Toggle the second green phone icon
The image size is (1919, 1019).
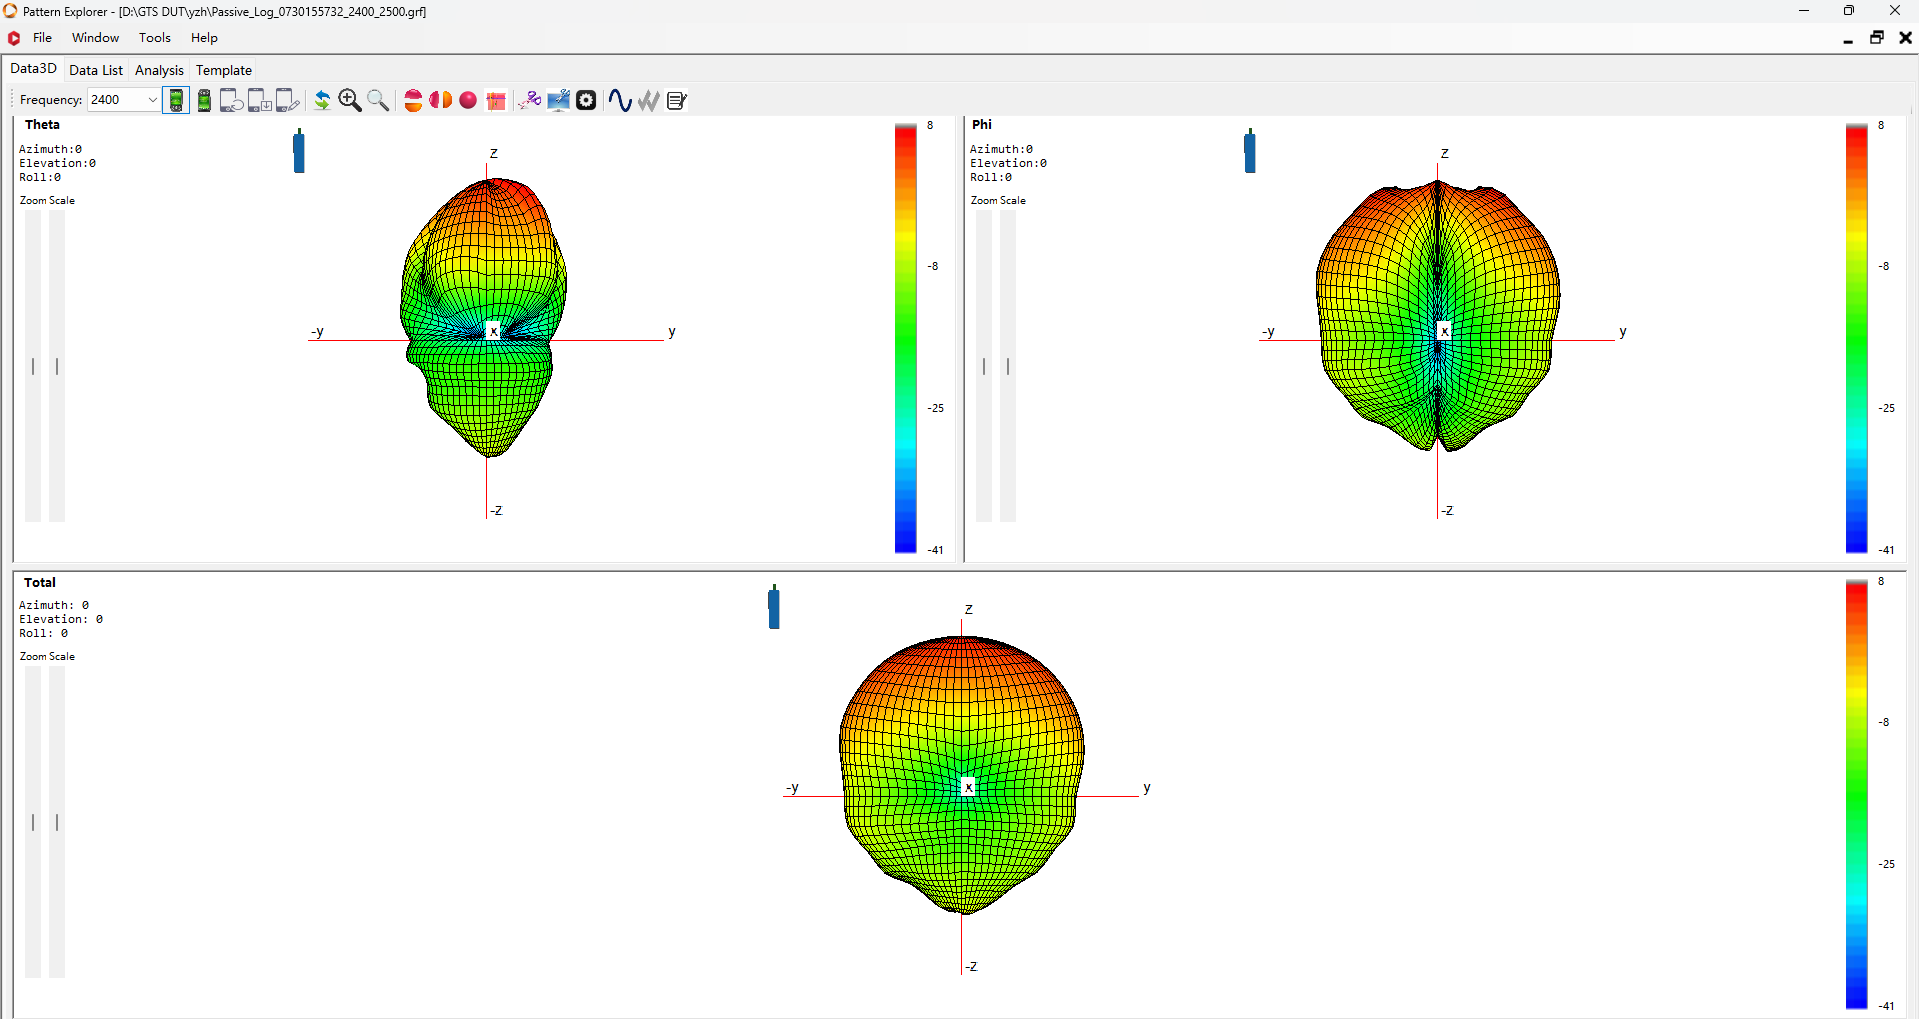(x=204, y=100)
